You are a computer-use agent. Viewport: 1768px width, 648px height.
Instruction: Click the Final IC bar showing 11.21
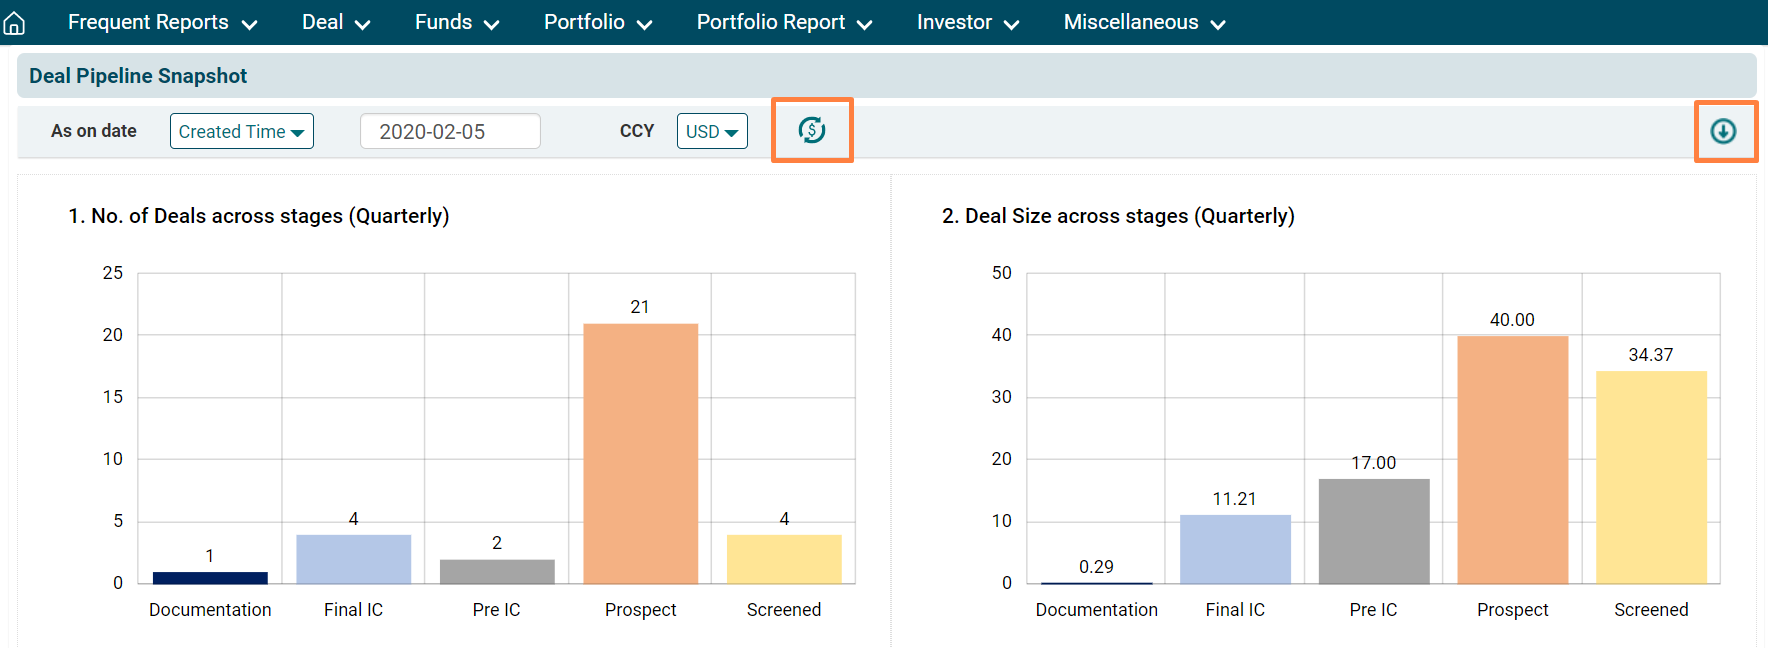click(1235, 549)
